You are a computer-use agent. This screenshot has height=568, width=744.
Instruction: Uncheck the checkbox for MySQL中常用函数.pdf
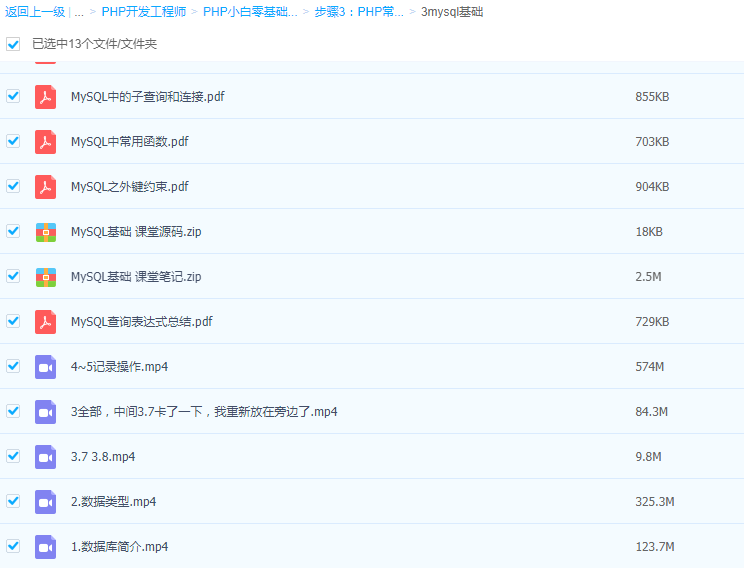pyautogui.click(x=13, y=141)
